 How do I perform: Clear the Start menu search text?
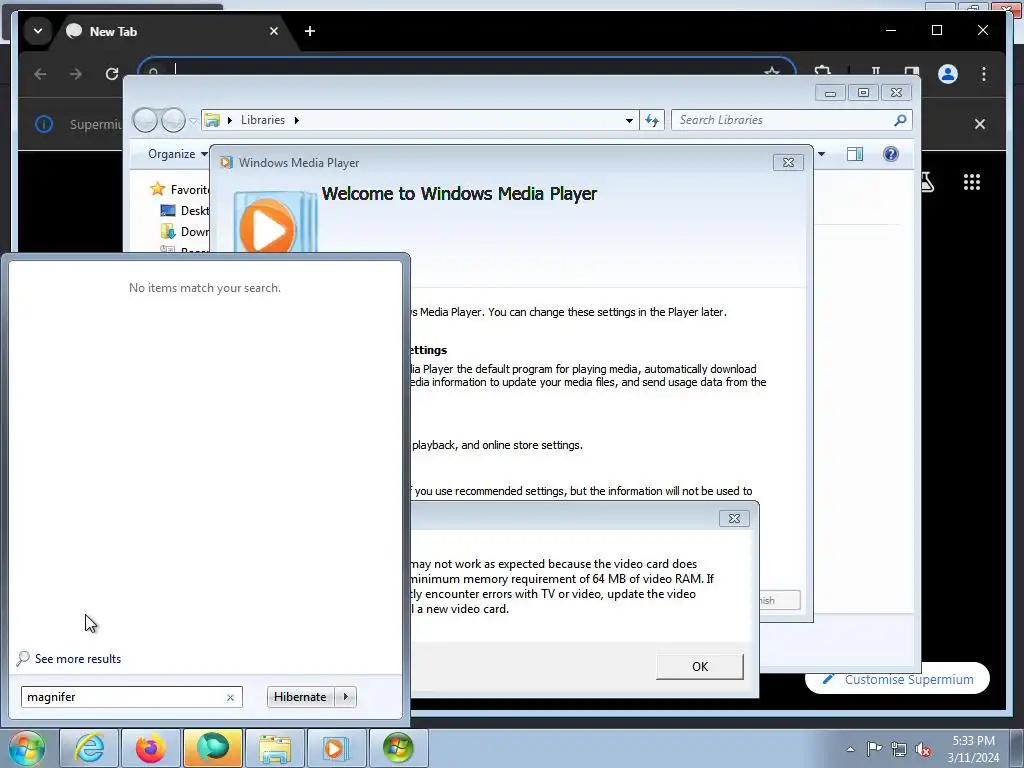click(230, 697)
